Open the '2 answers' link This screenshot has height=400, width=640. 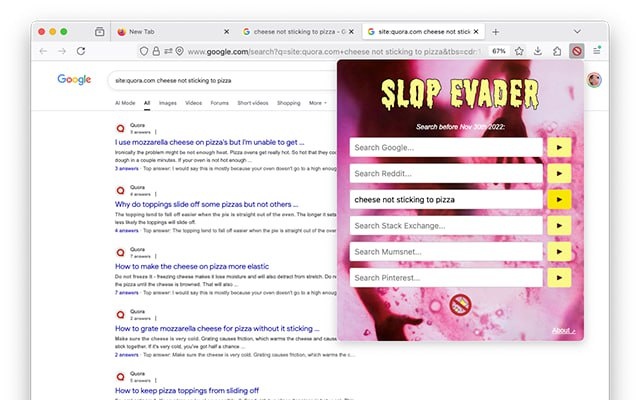click(127, 355)
